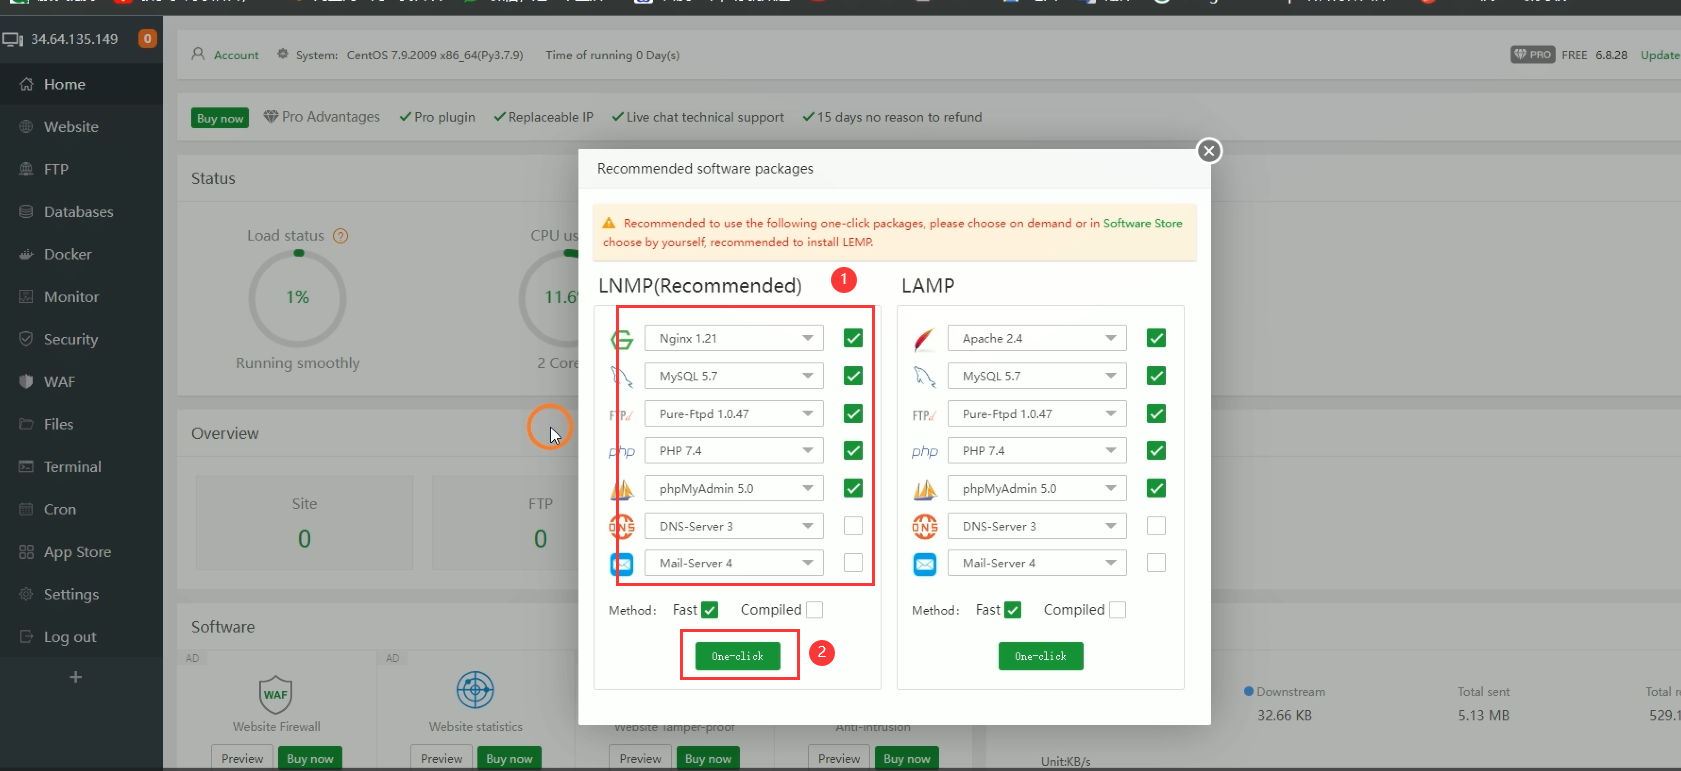Close the Recommended software packages dialog

pyautogui.click(x=1209, y=151)
